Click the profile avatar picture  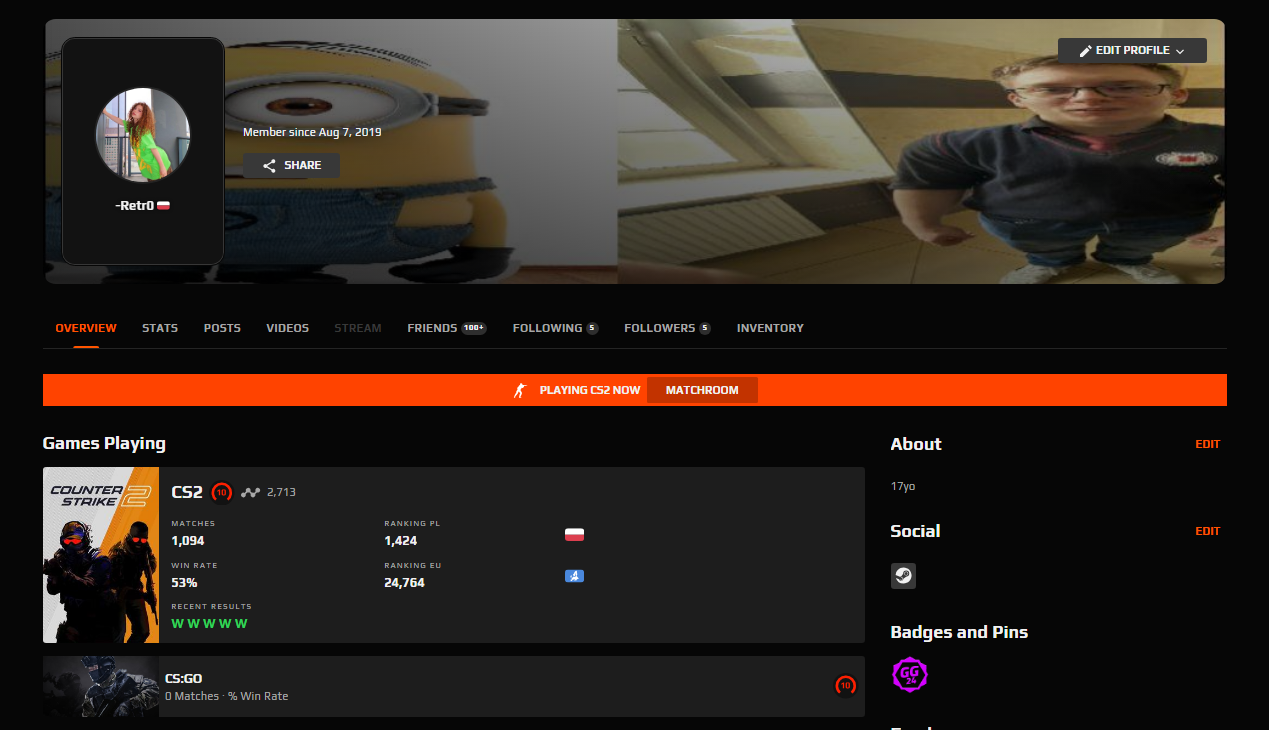coord(143,135)
